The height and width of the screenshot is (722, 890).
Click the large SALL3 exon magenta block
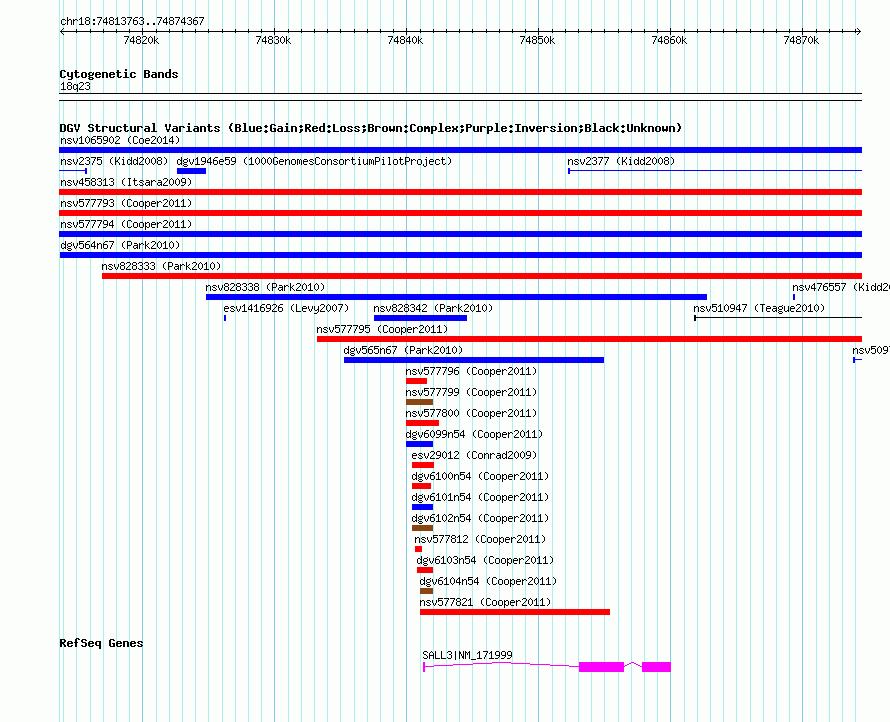coord(602,667)
